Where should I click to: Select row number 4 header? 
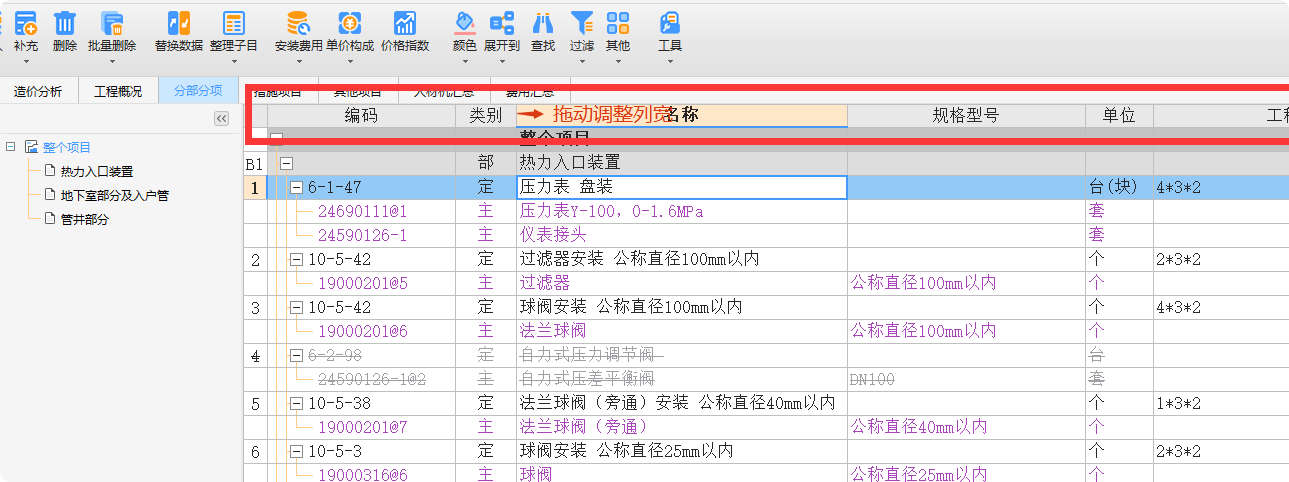click(x=255, y=355)
